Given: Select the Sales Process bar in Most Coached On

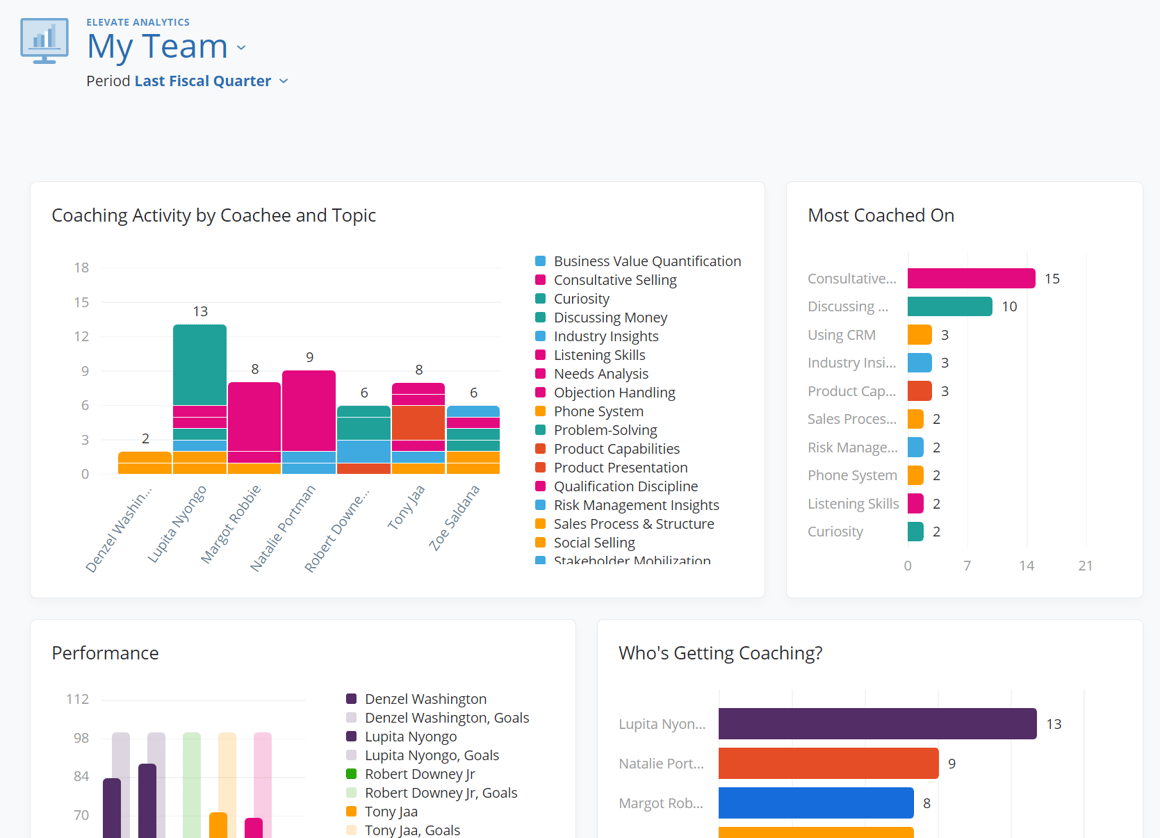Looking at the screenshot, I should point(916,419).
